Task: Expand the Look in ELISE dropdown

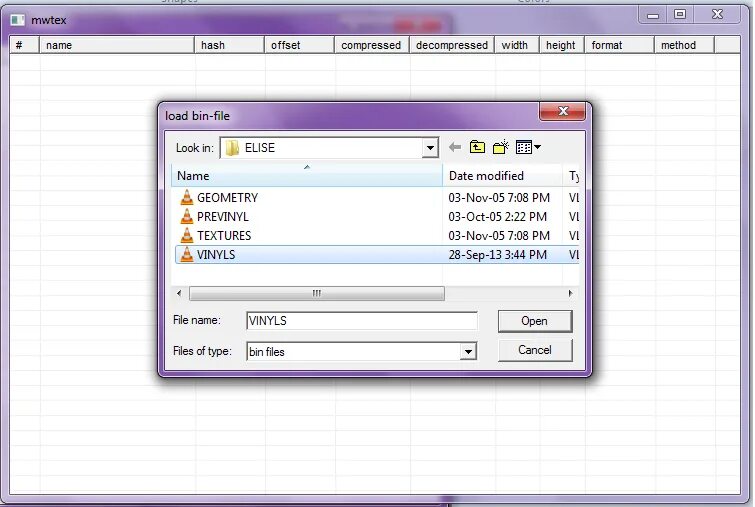Action: pos(430,148)
